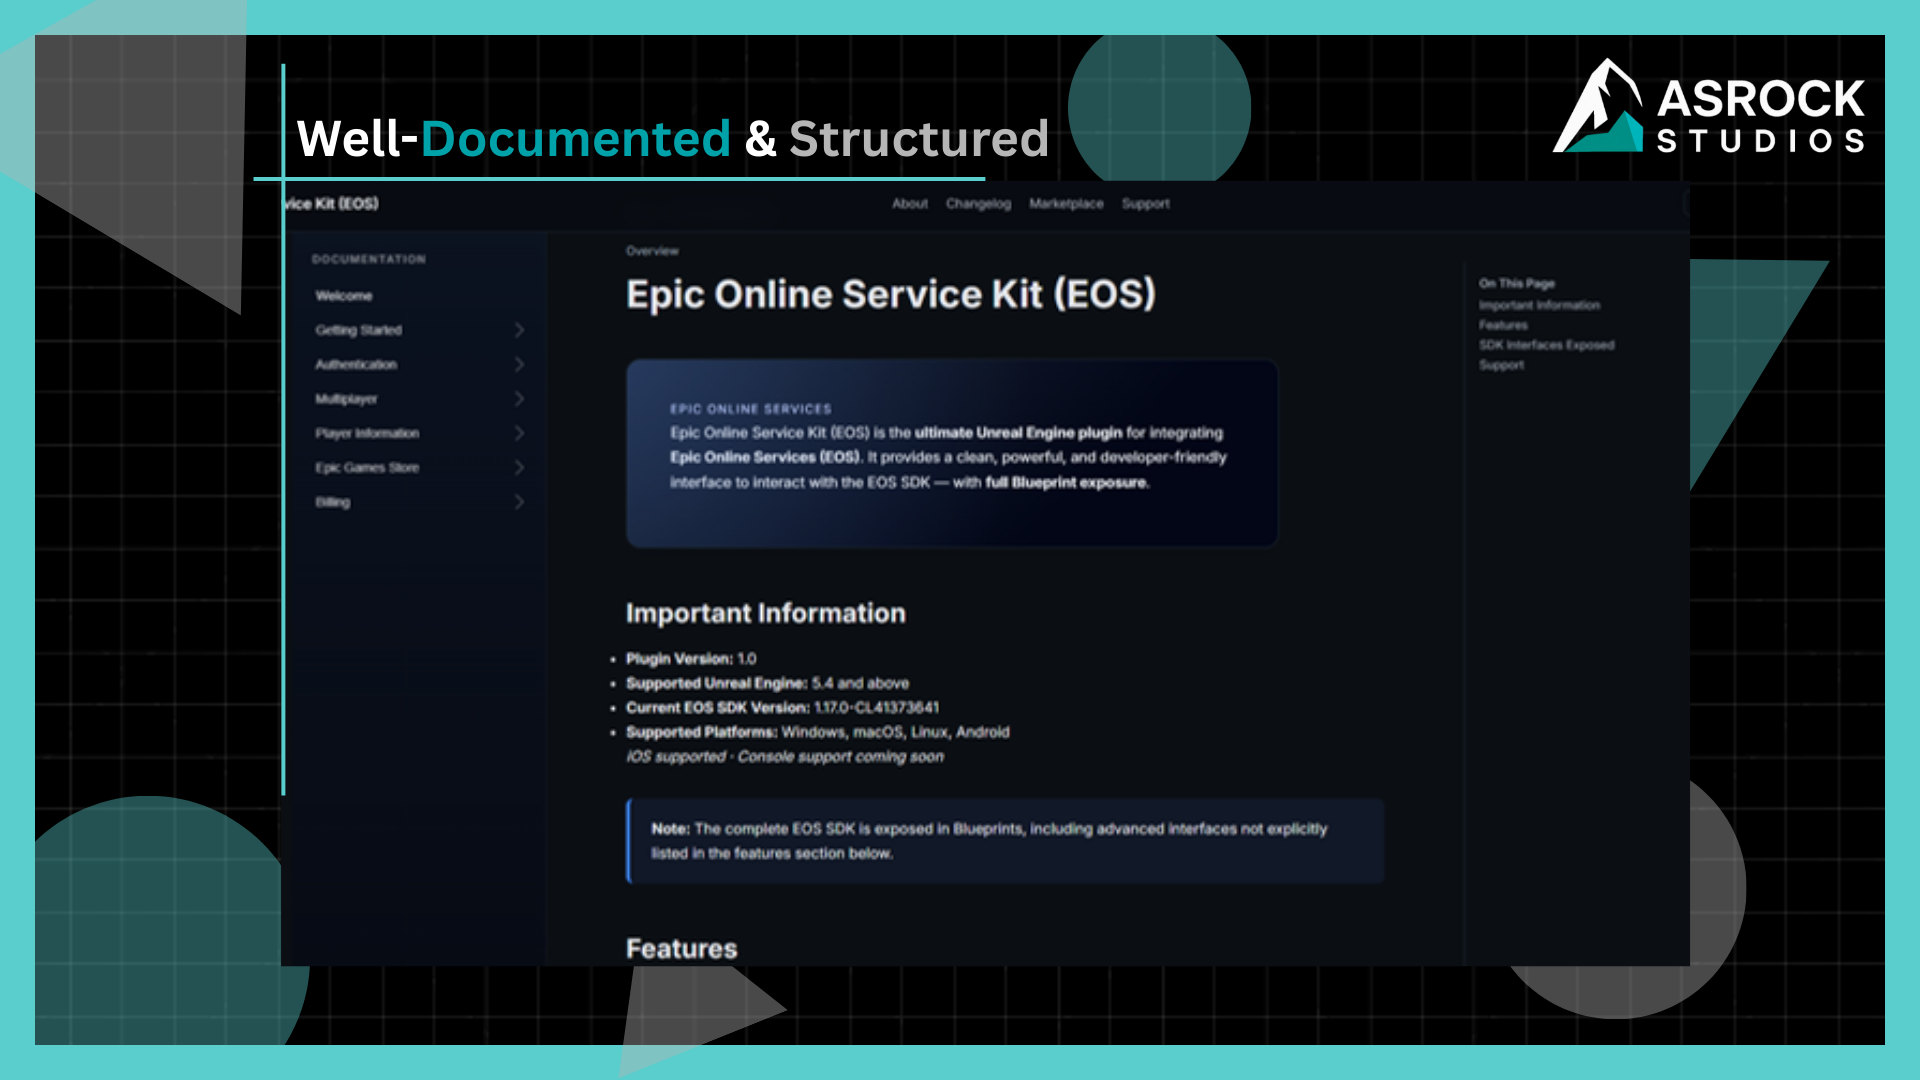This screenshot has height=1080, width=1920.
Task: Click the Well-Documented & Structured title
Action: tap(673, 138)
